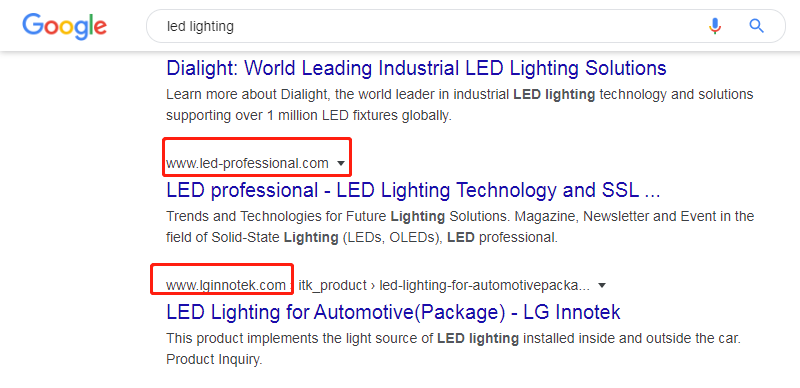800x388 pixels.
Task: Click the Google logo
Action: (64, 26)
